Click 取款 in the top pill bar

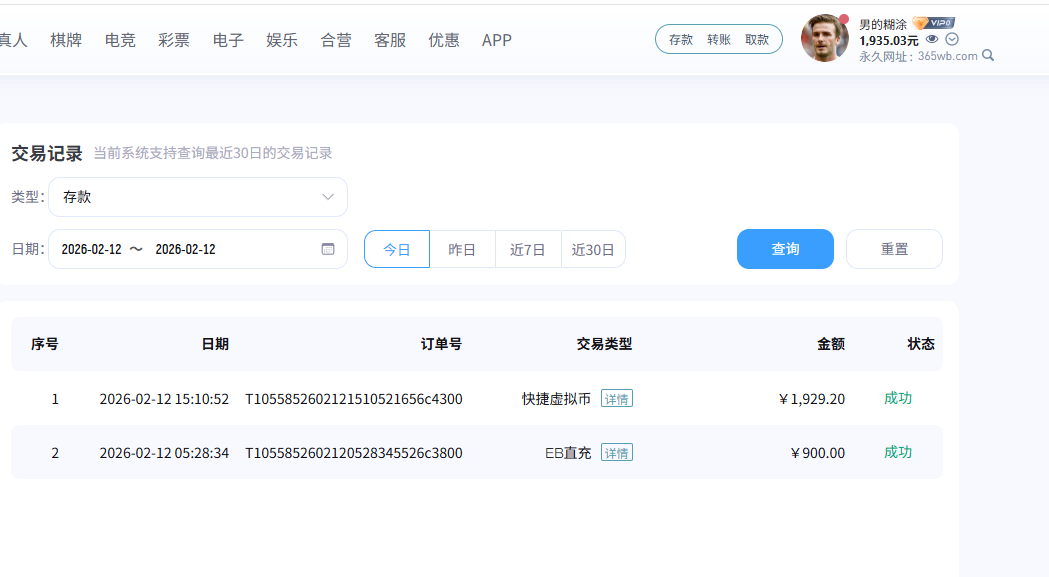tap(757, 40)
